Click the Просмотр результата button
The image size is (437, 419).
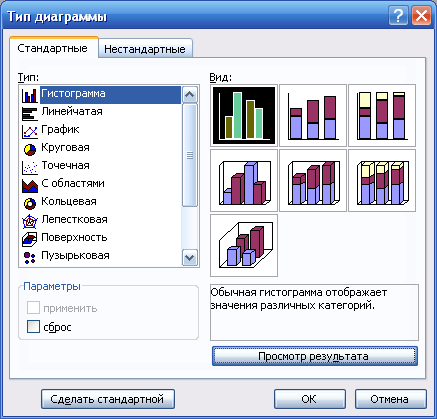coord(315,356)
